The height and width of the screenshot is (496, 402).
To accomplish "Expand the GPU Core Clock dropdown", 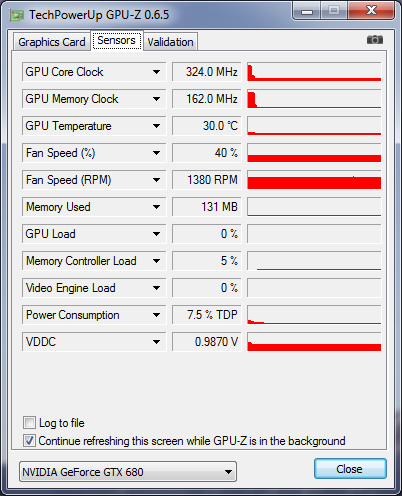I will (x=156, y=72).
